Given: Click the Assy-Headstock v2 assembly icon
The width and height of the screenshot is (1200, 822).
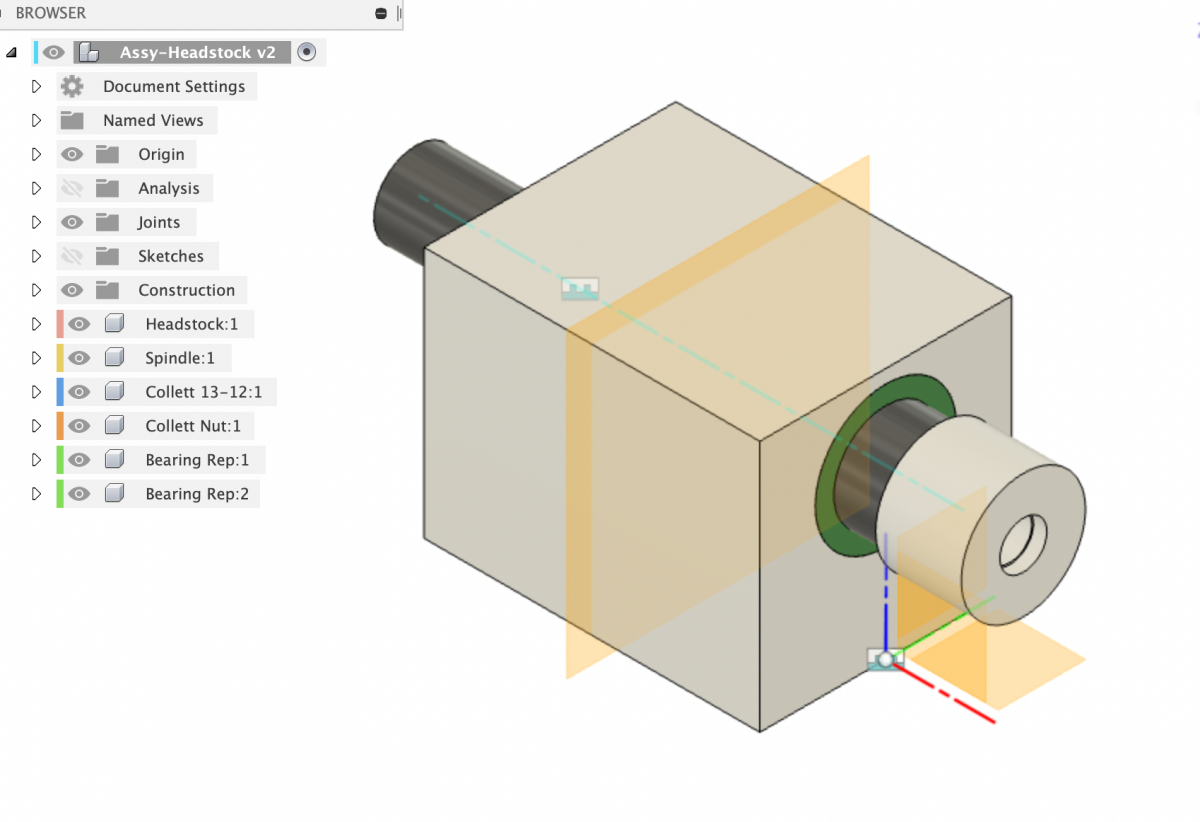Looking at the screenshot, I should click(89, 52).
